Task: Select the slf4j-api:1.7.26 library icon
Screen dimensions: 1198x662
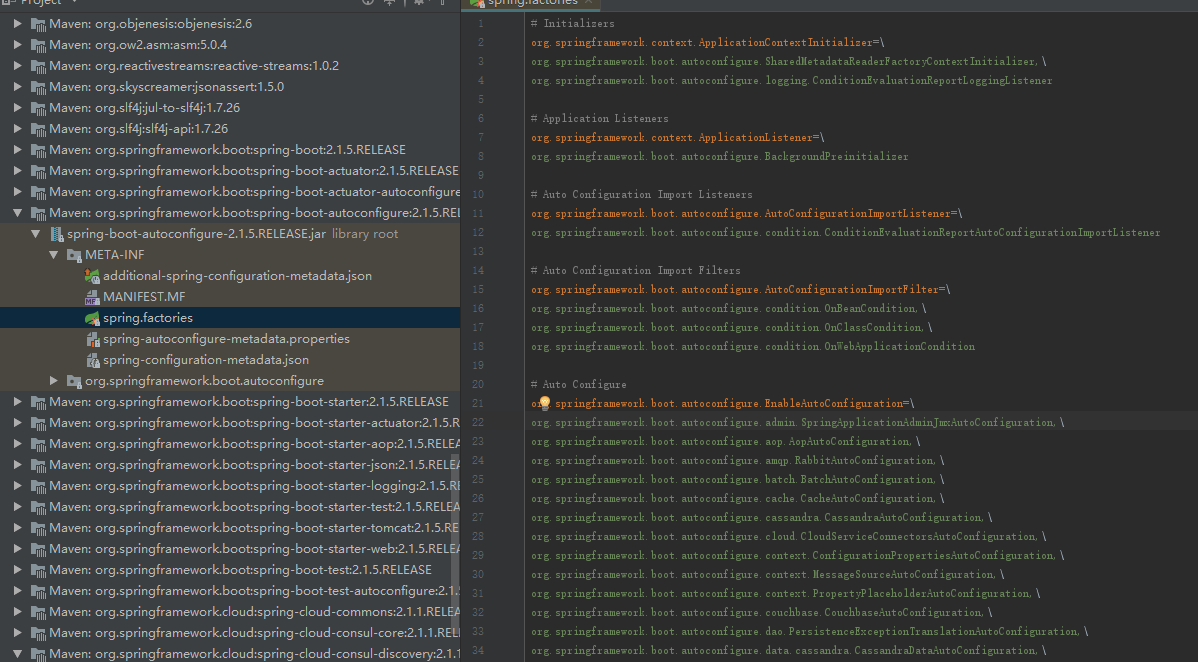Action: click(x=38, y=128)
